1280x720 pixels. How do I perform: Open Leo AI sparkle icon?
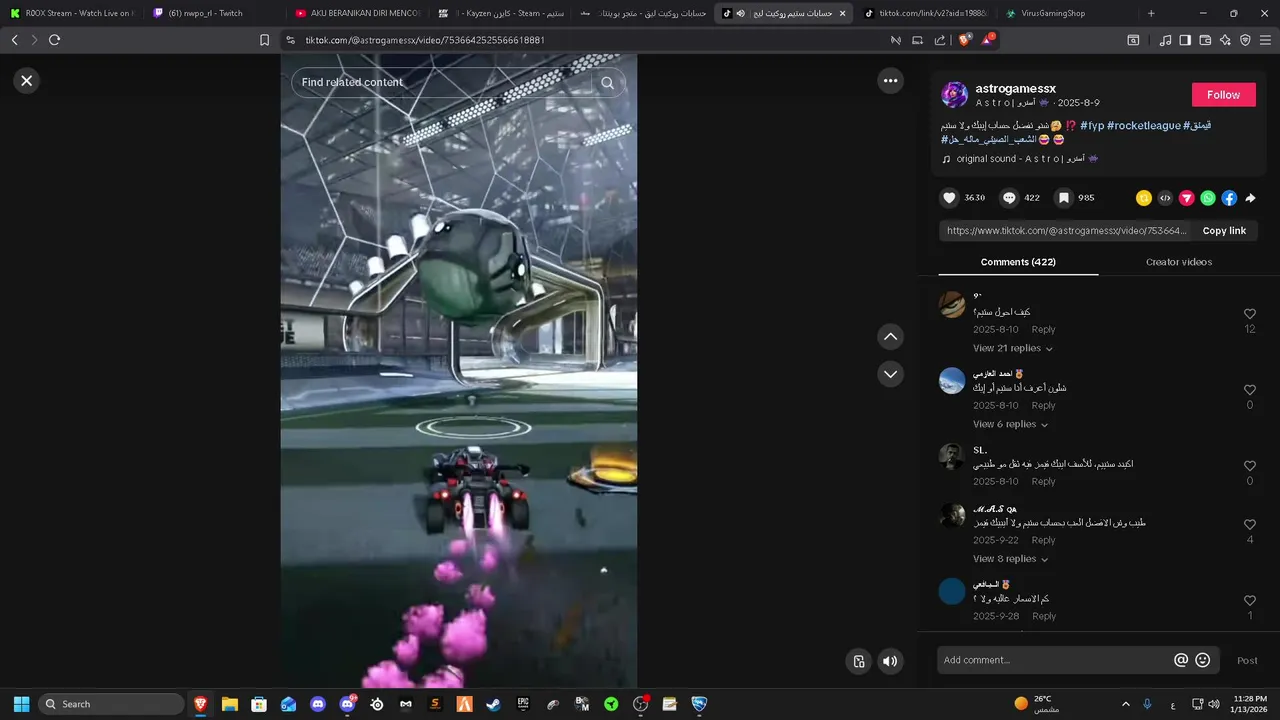pos(1225,40)
